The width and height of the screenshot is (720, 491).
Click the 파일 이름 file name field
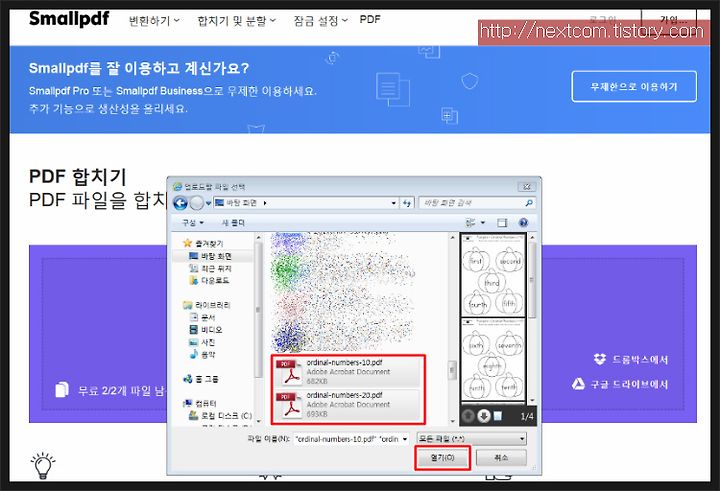pos(348,439)
